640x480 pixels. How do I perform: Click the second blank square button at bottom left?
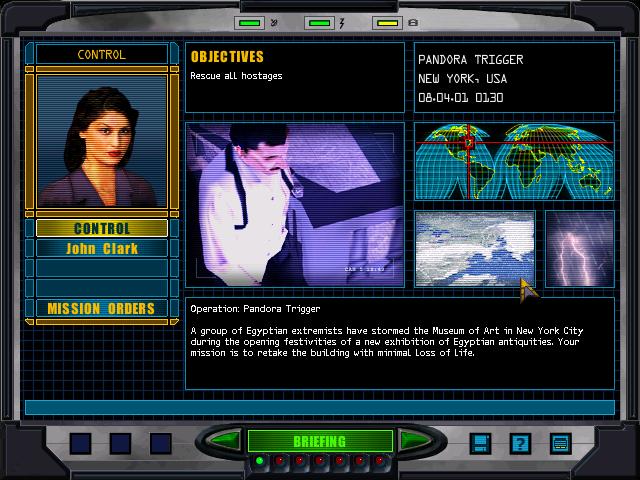(121, 443)
